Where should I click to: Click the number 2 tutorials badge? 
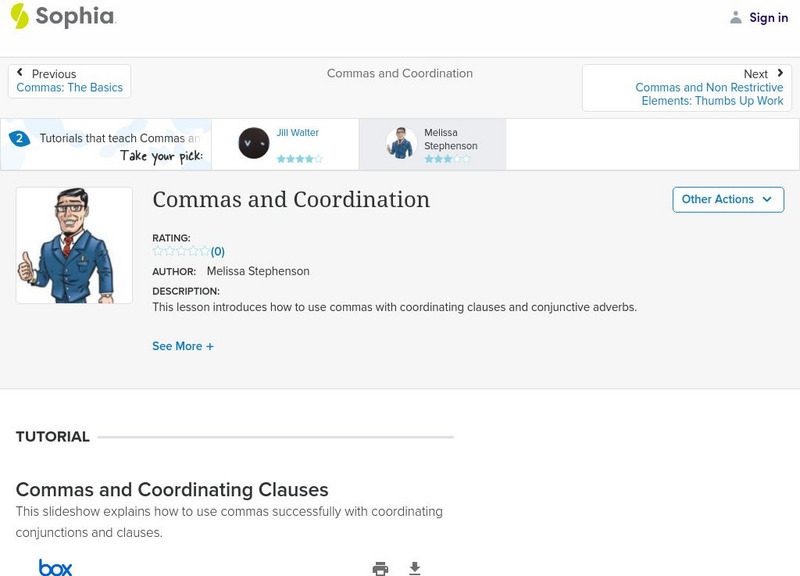click(18, 139)
